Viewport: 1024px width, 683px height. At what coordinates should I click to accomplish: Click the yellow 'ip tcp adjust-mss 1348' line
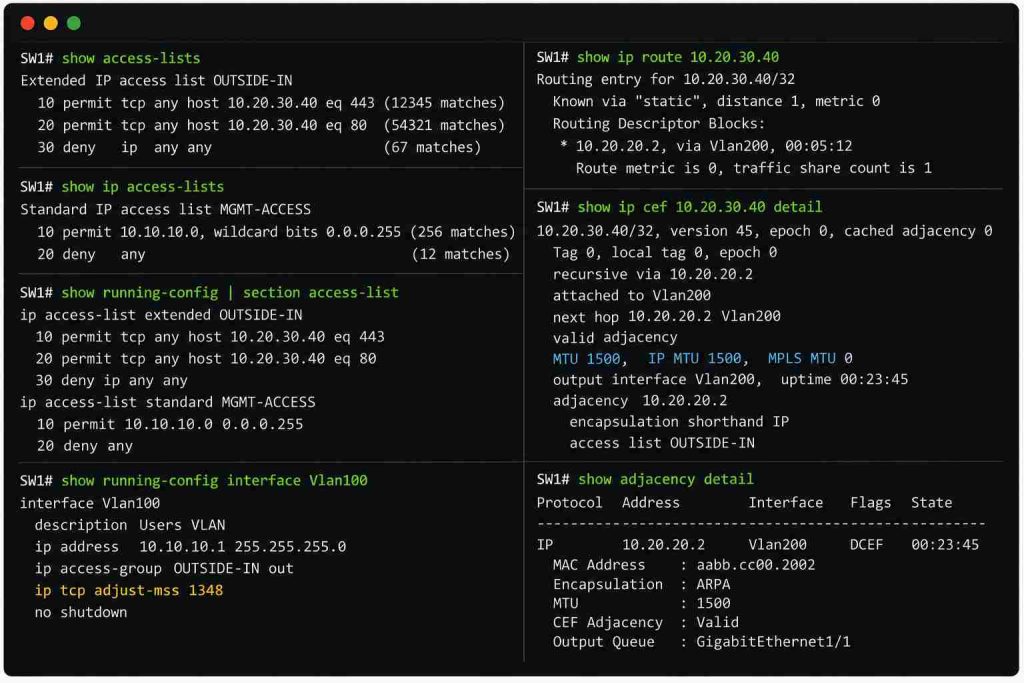click(129, 590)
